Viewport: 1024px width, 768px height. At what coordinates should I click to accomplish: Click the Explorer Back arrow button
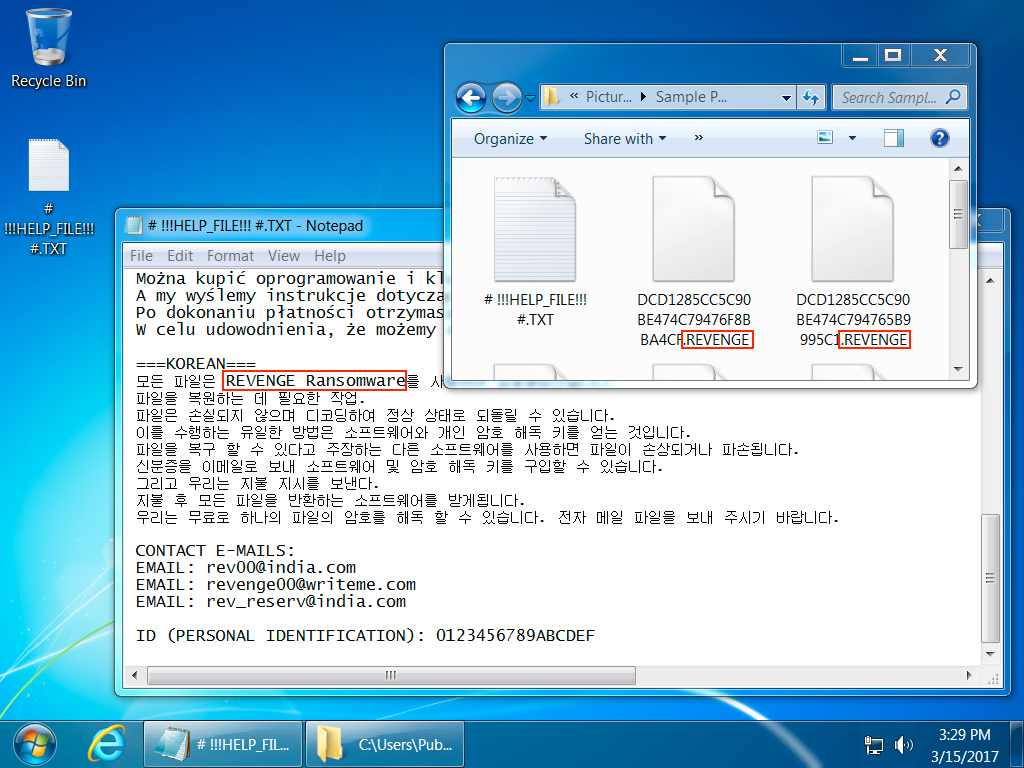[471, 98]
